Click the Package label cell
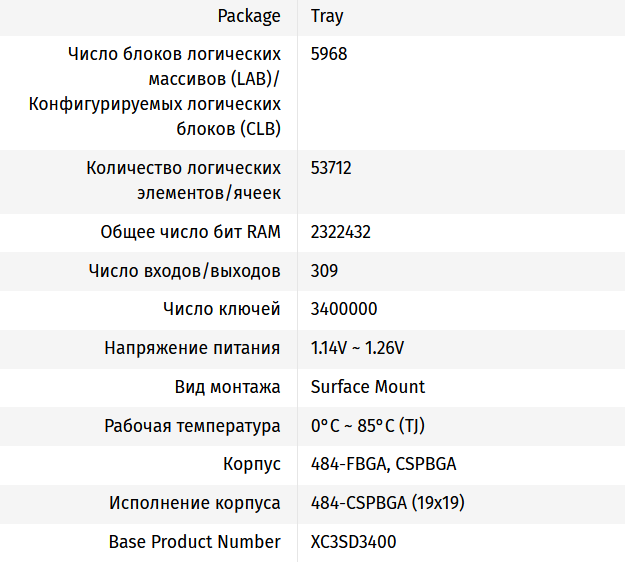Screen dimensions: 625x563 (249, 16)
